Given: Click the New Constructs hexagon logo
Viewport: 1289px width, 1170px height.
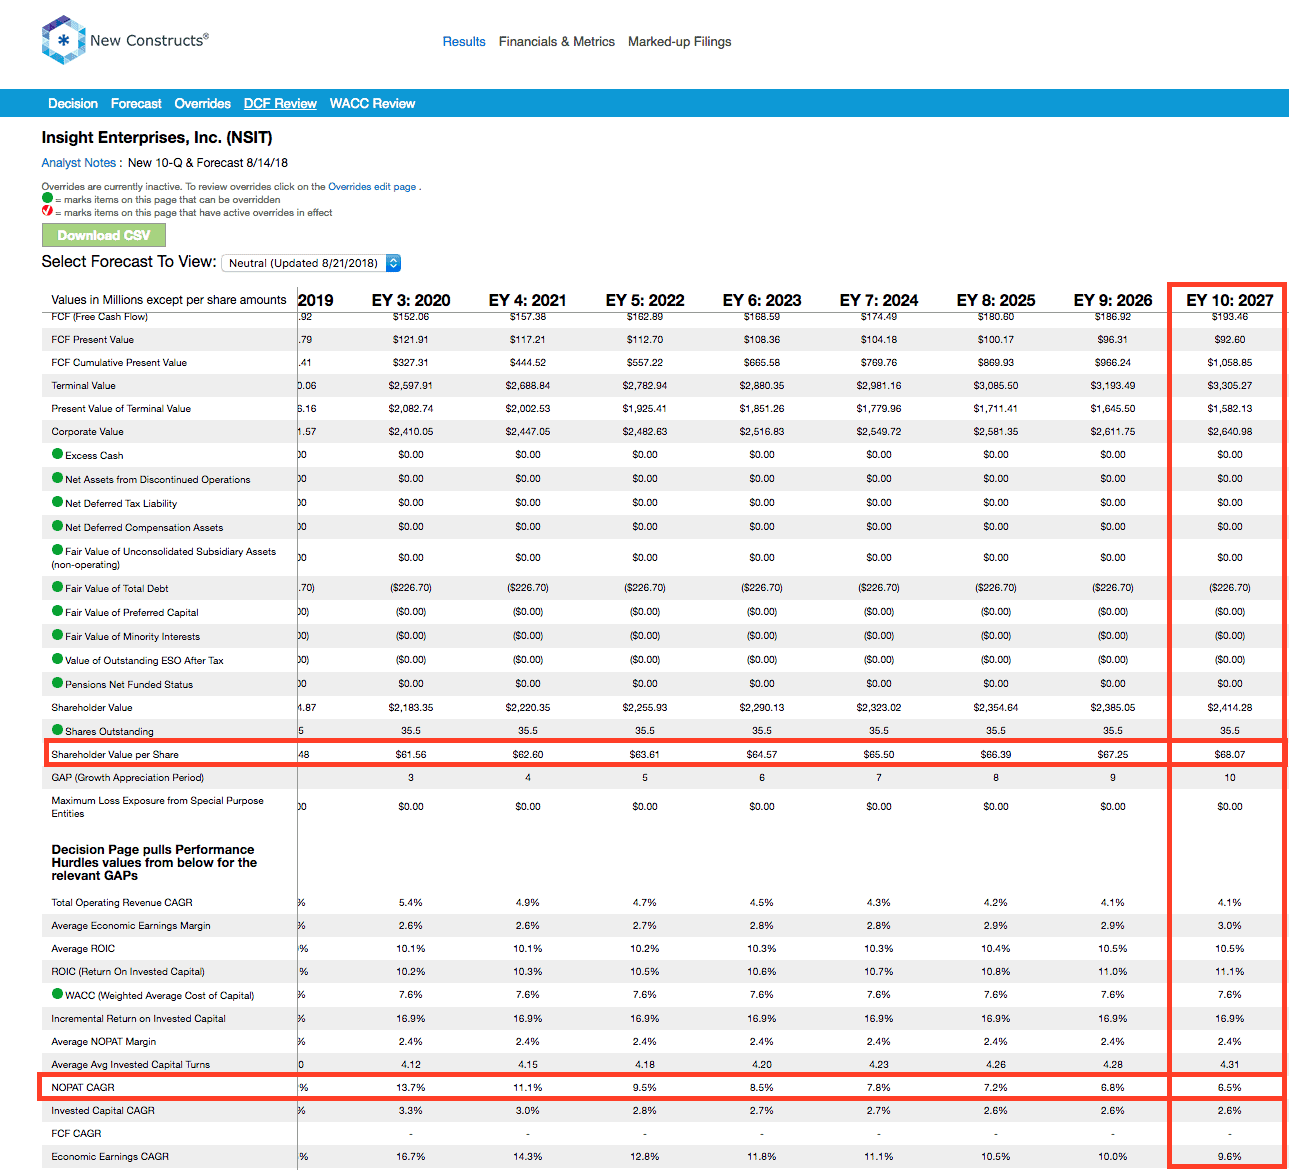Looking at the screenshot, I should [x=63, y=40].
